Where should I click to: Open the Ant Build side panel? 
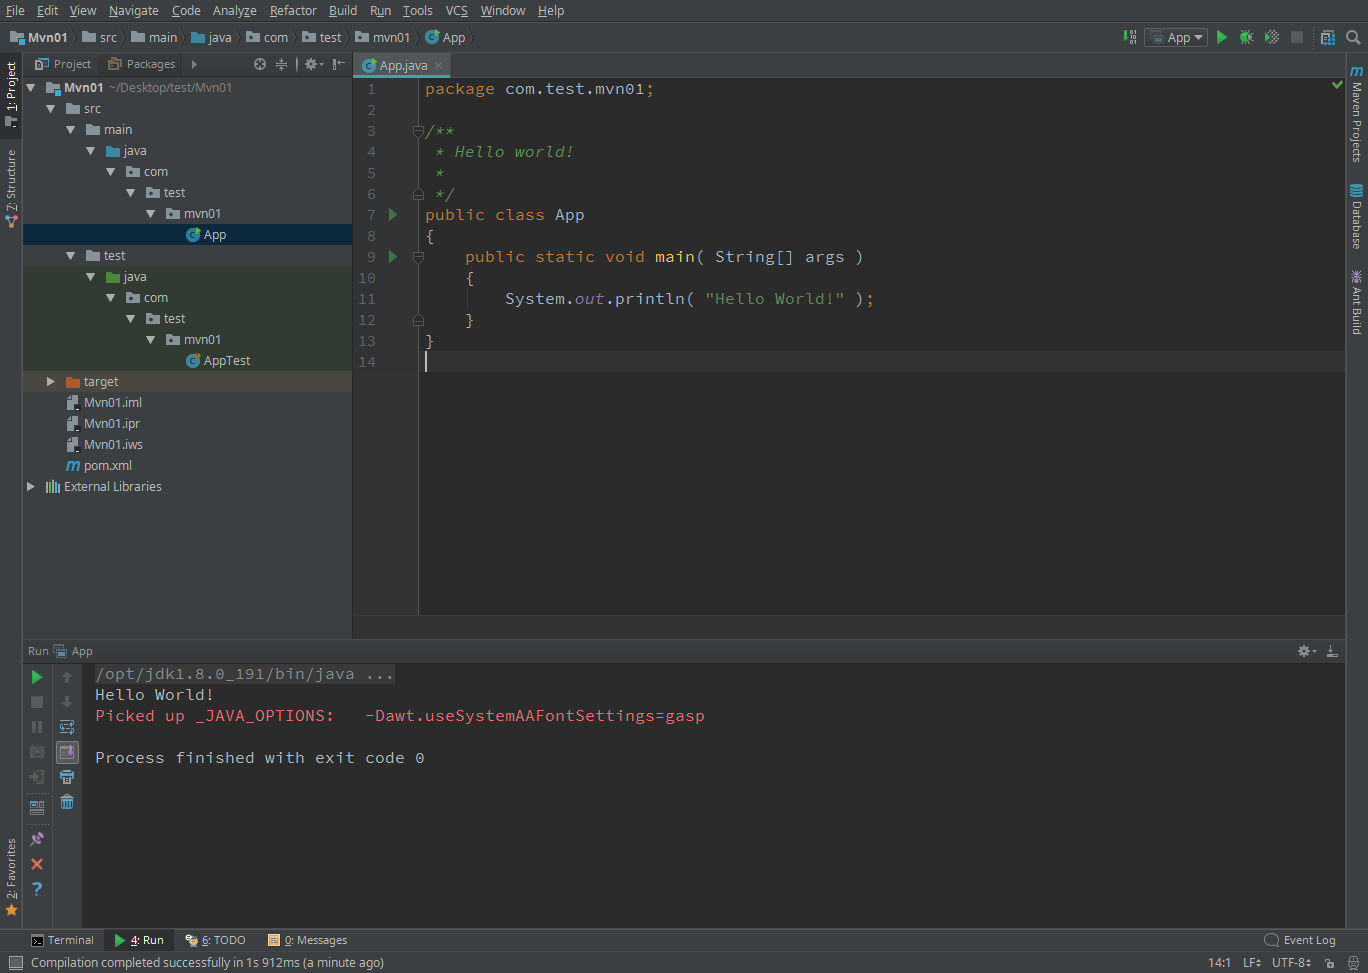(x=1357, y=301)
